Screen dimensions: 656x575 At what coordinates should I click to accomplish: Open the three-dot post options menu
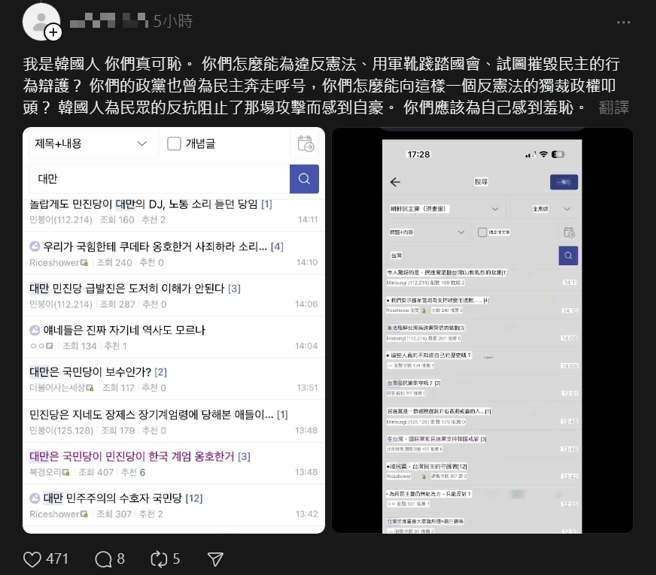[x=623, y=22]
